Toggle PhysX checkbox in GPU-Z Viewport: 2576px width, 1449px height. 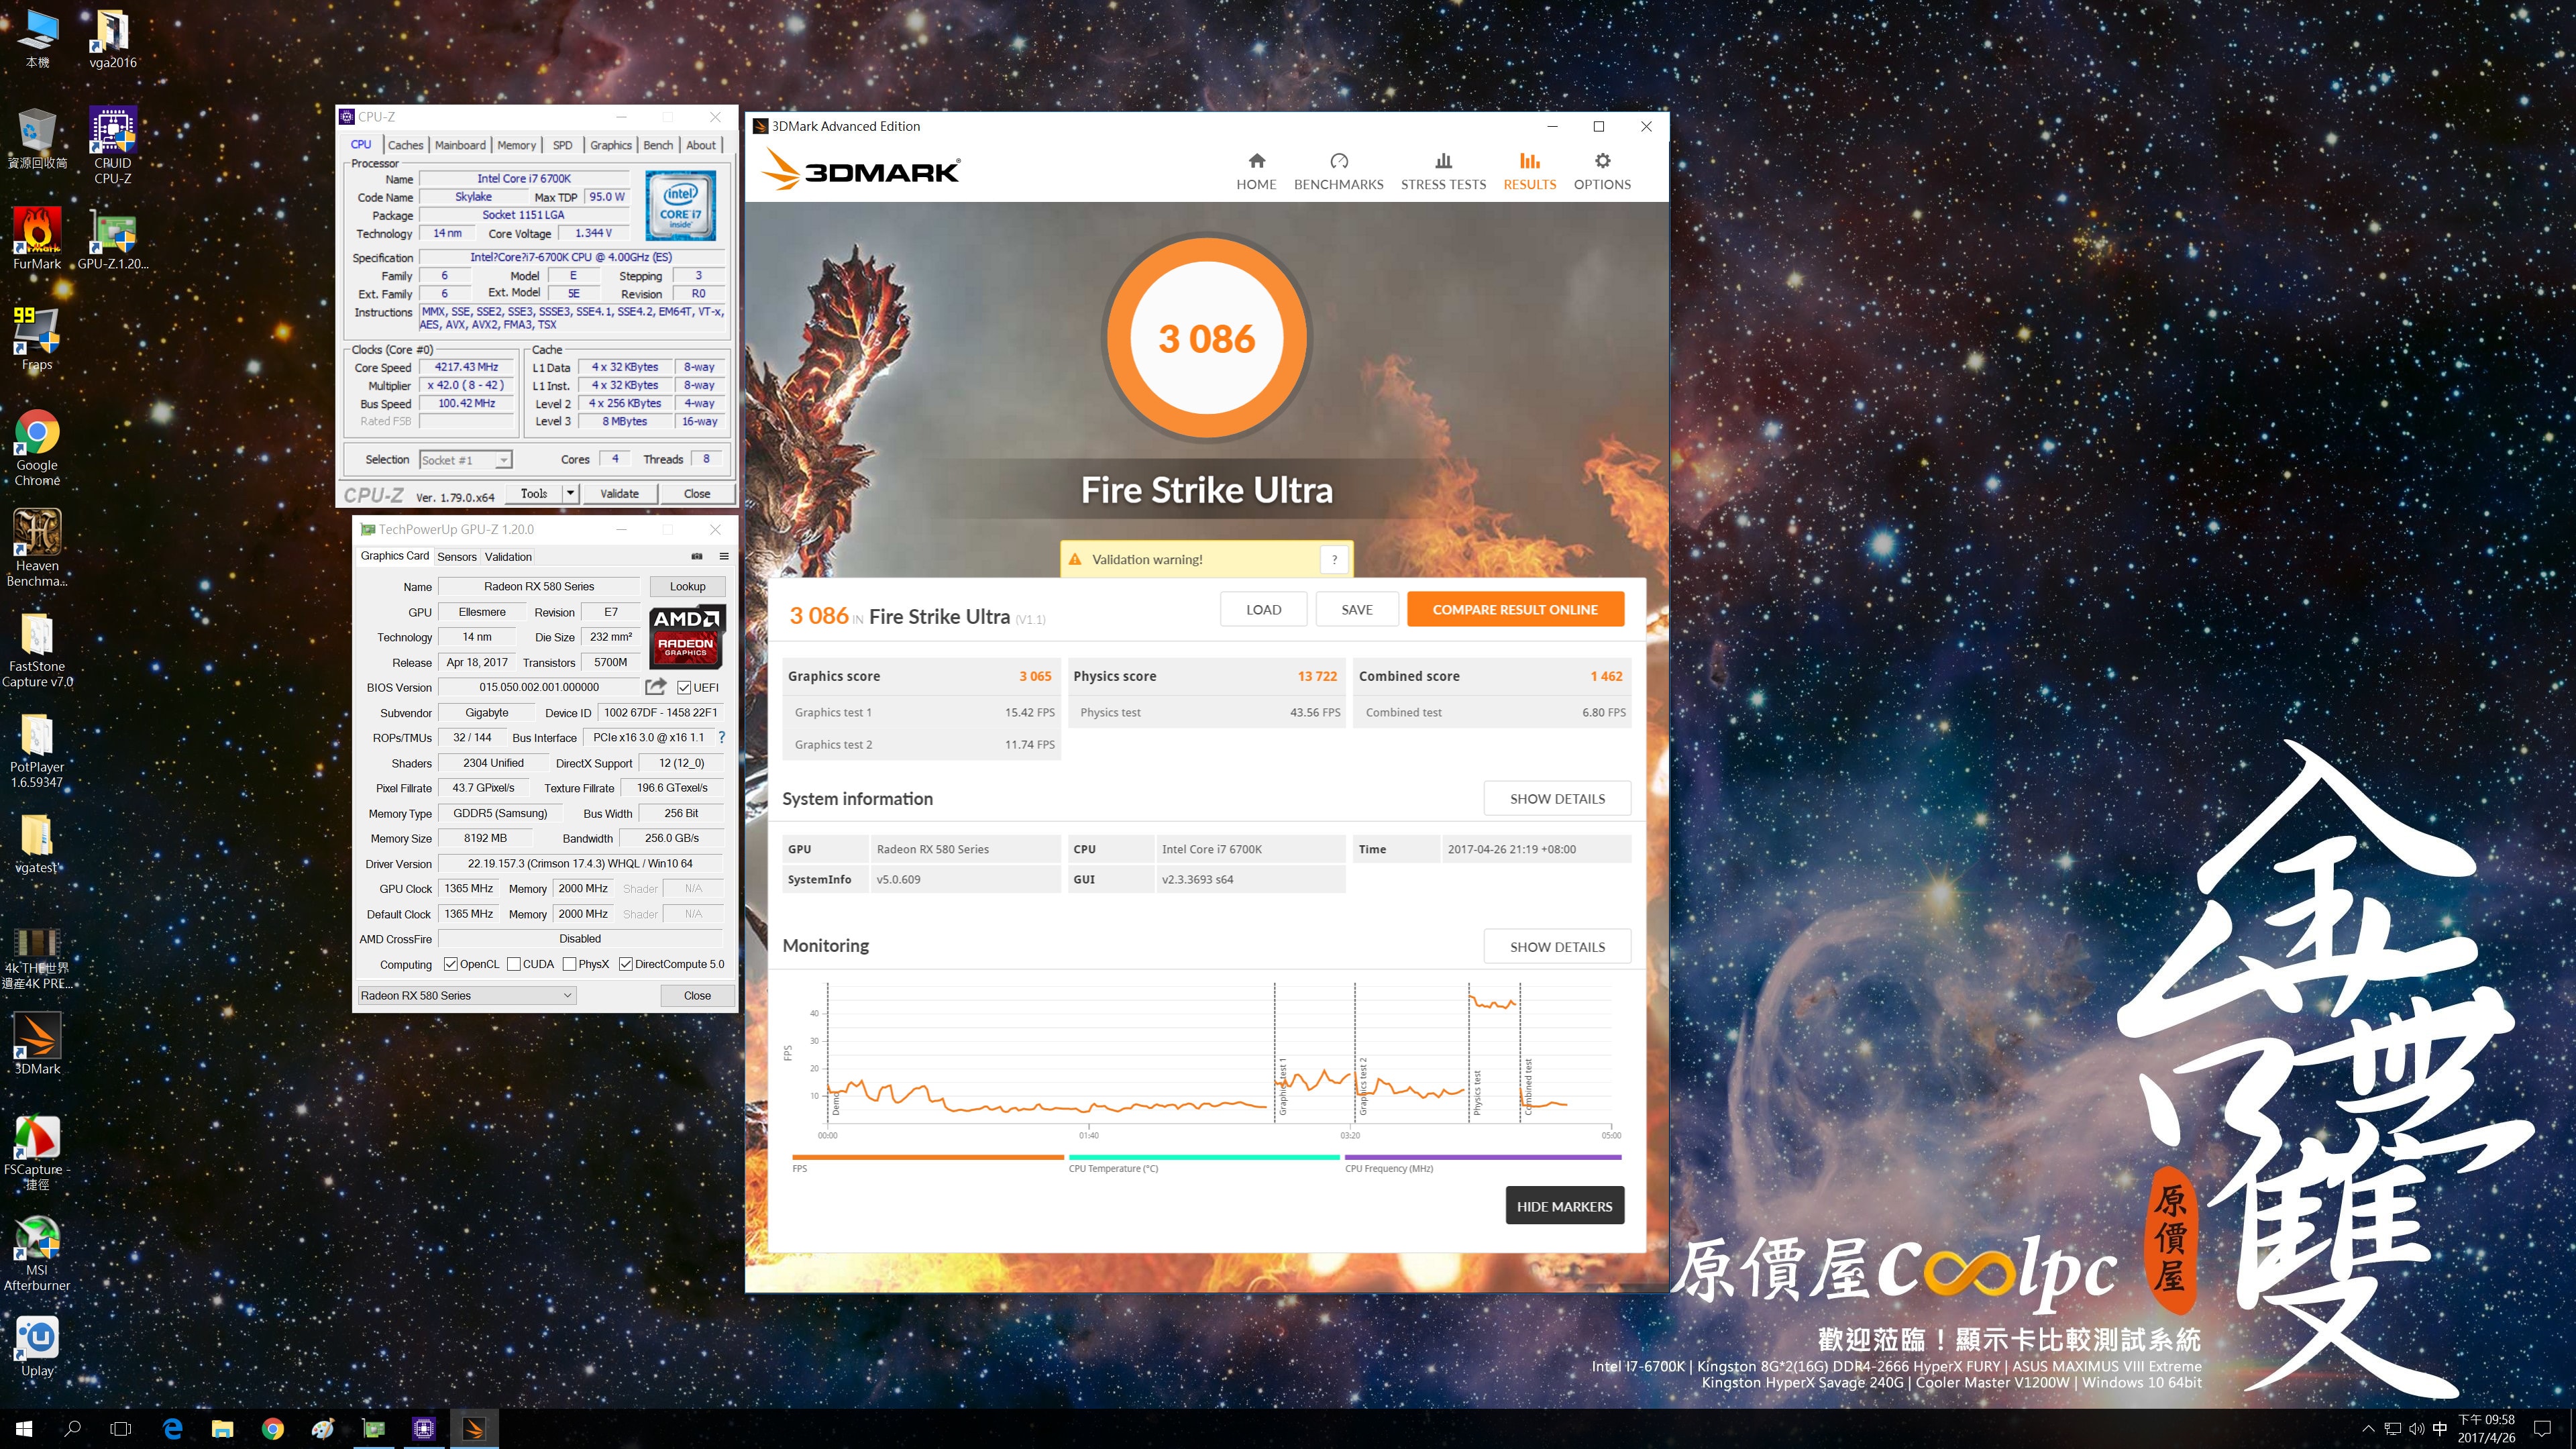click(569, 964)
